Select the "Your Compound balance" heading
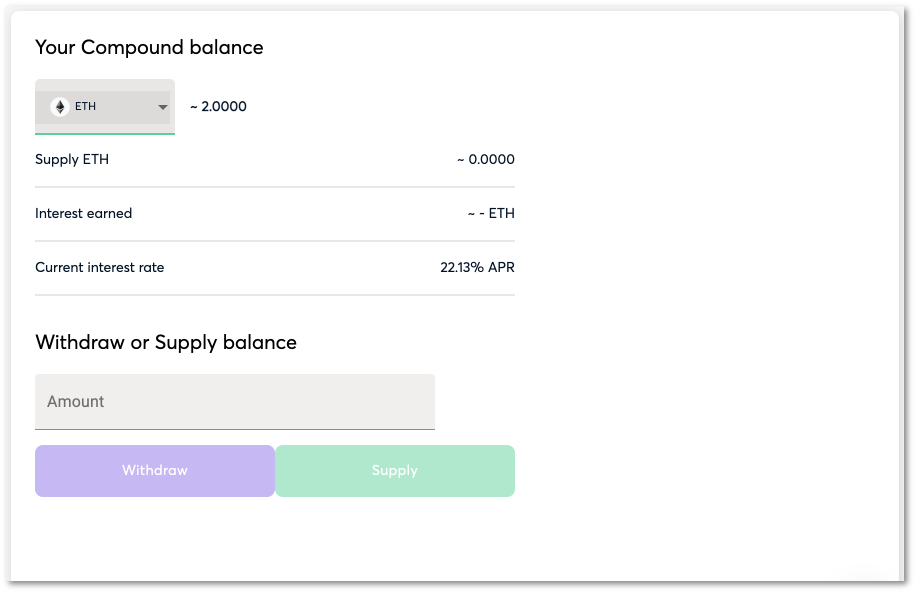 tap(149, 47)
